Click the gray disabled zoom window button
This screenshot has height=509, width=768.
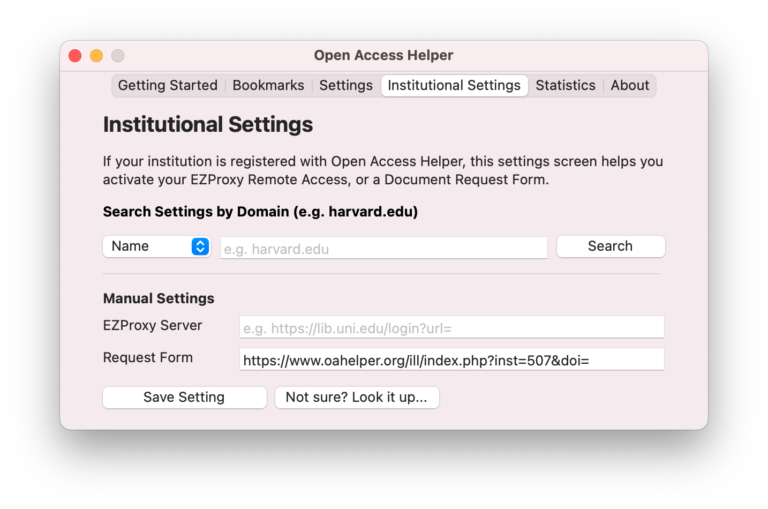coord(118,56)
